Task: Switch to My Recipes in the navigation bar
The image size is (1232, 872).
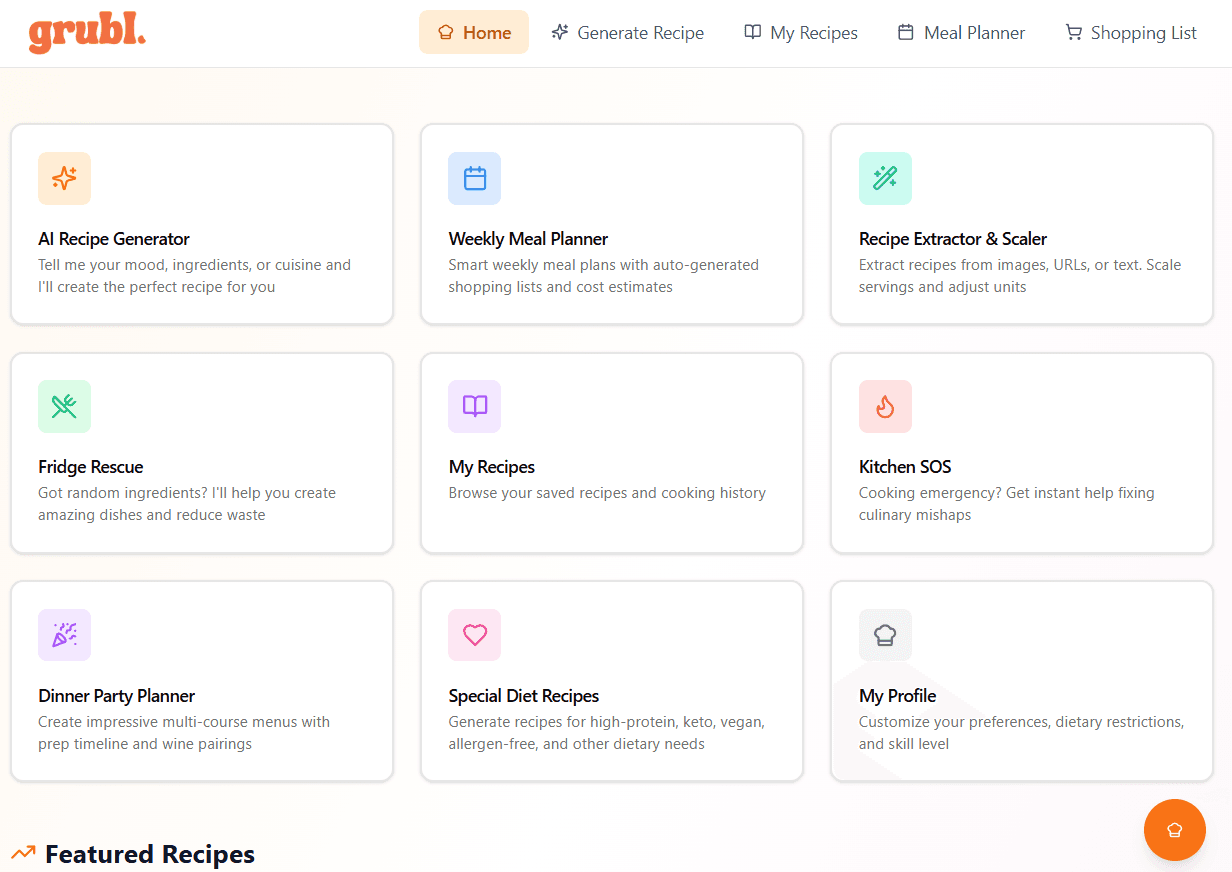Action: tap(801, 33)
